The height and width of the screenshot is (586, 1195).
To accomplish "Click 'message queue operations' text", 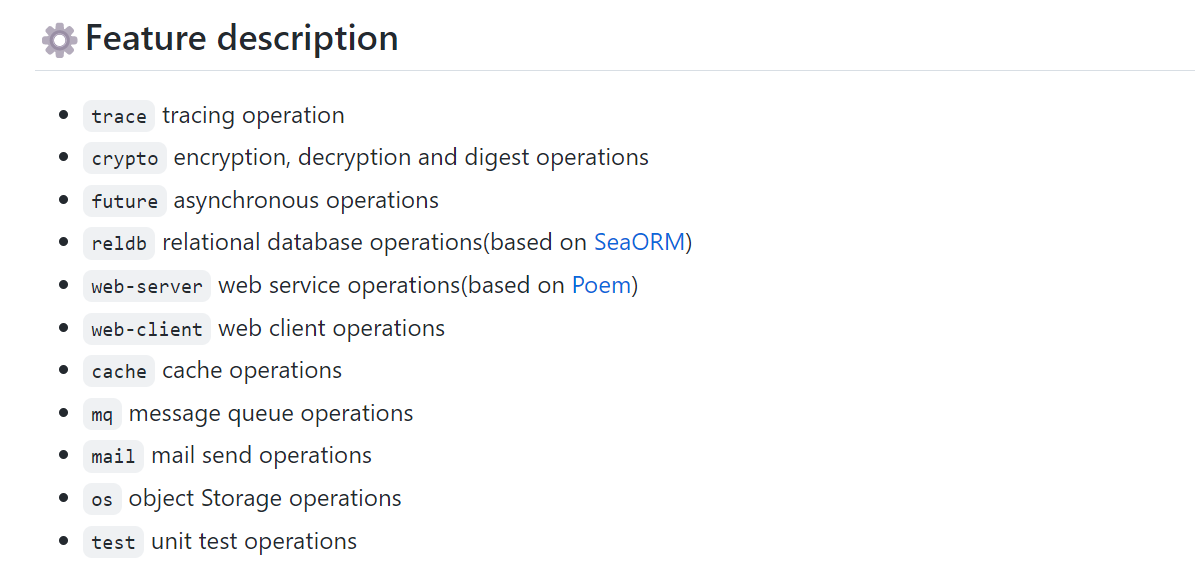I will point(271,413).
